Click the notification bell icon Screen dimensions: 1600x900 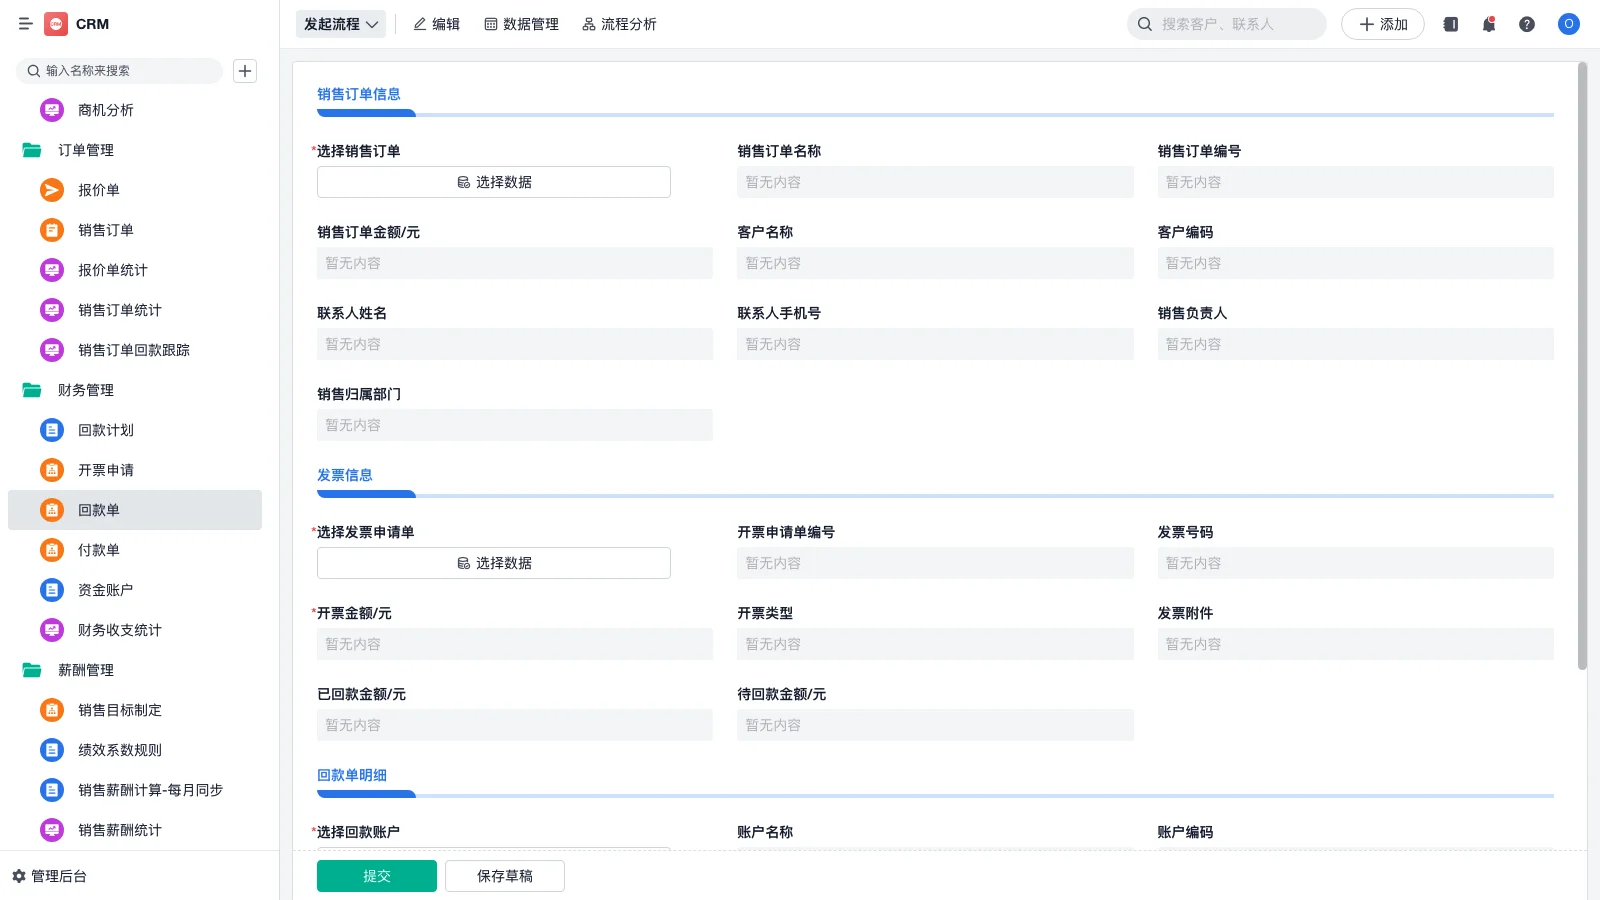(x=1488, y=23)
